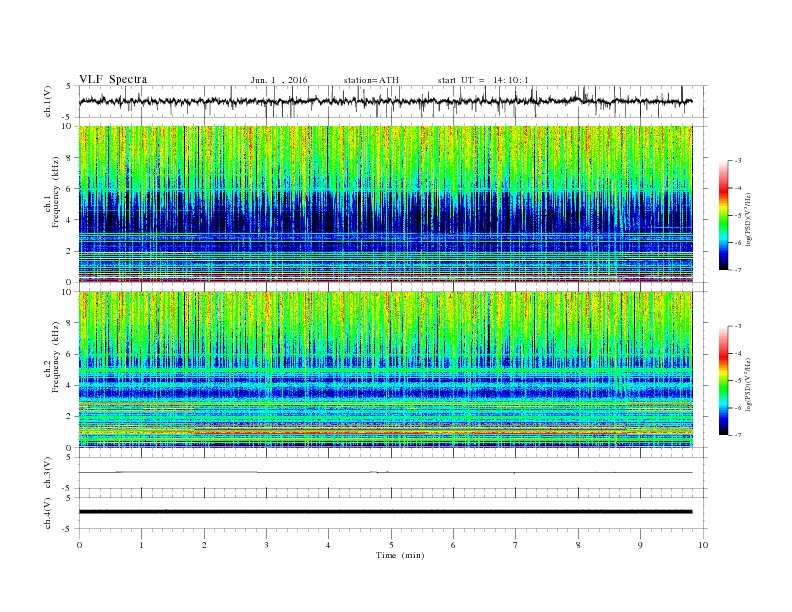Click the ch.1 spectrogram PSD color bar
The image size is (792, 612).
[723, 215]
